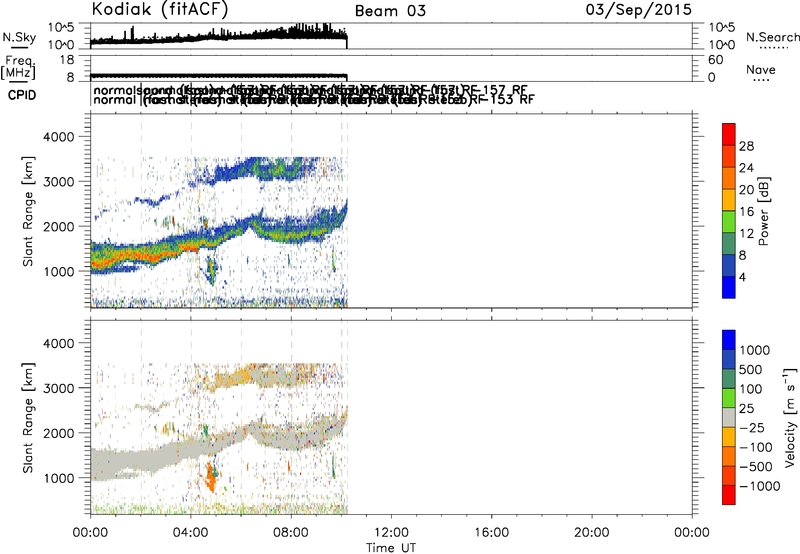
Task: Click the "08:00" time tick label
Action: (x=291, y=533)
